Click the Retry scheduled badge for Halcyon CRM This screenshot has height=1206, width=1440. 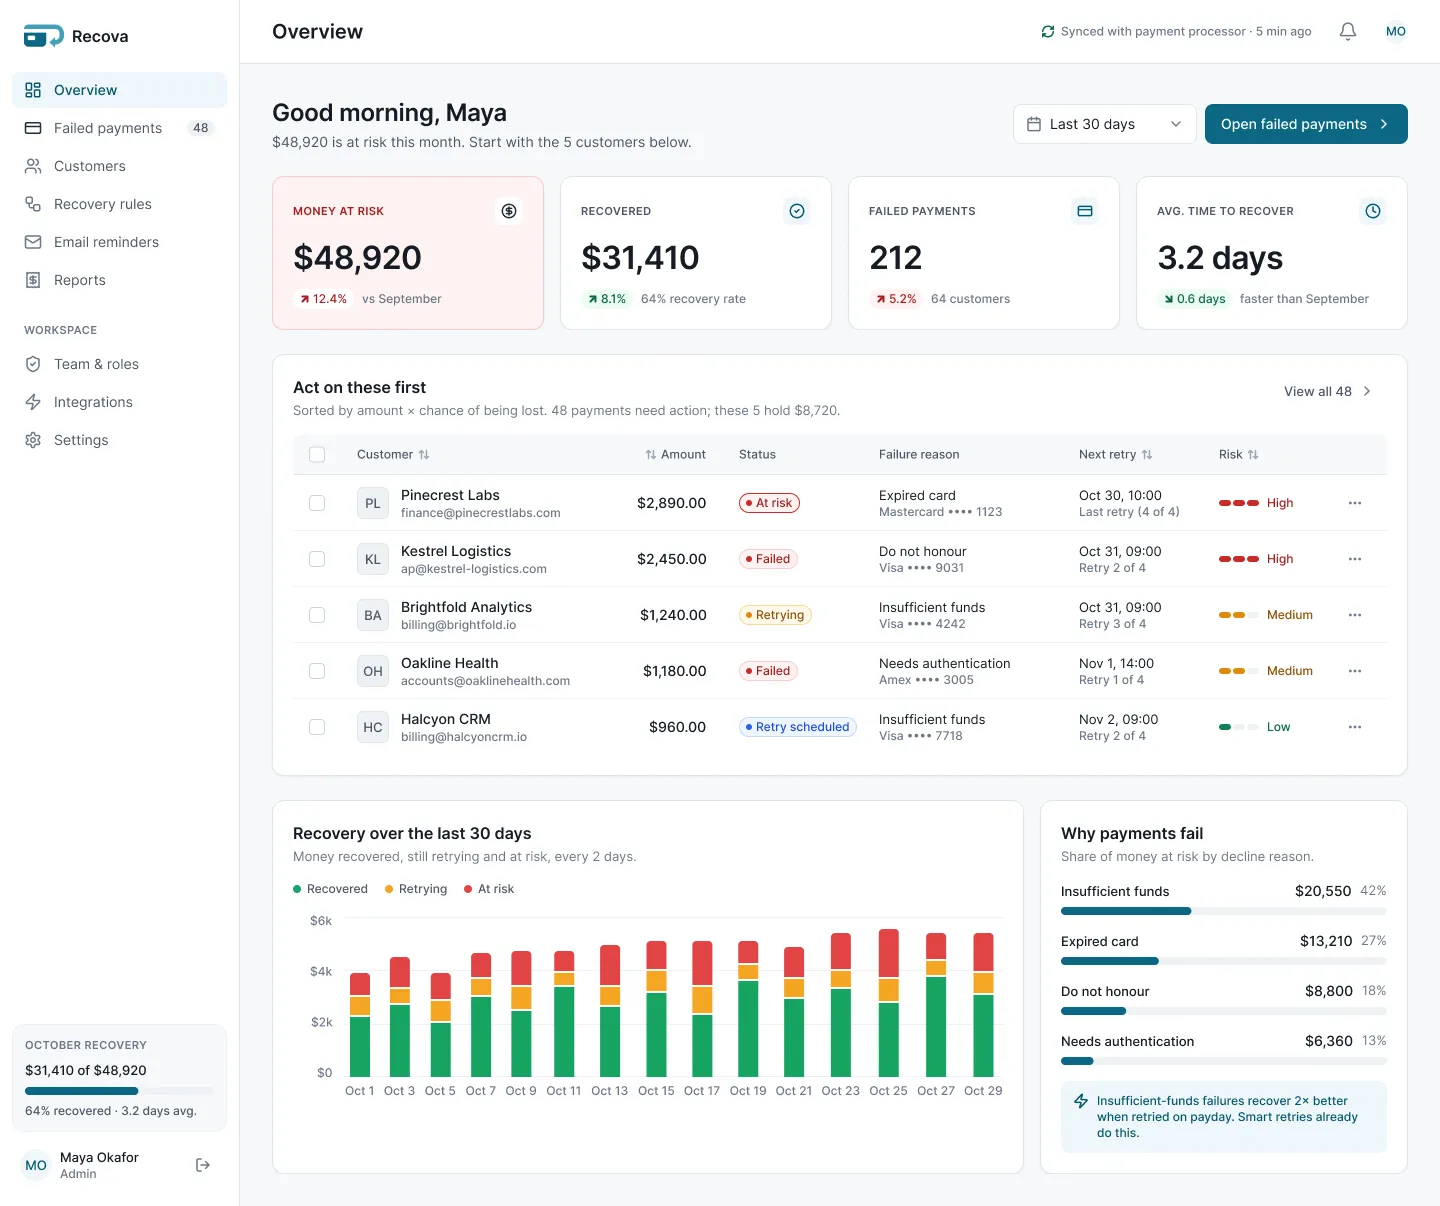pos(797,727)
